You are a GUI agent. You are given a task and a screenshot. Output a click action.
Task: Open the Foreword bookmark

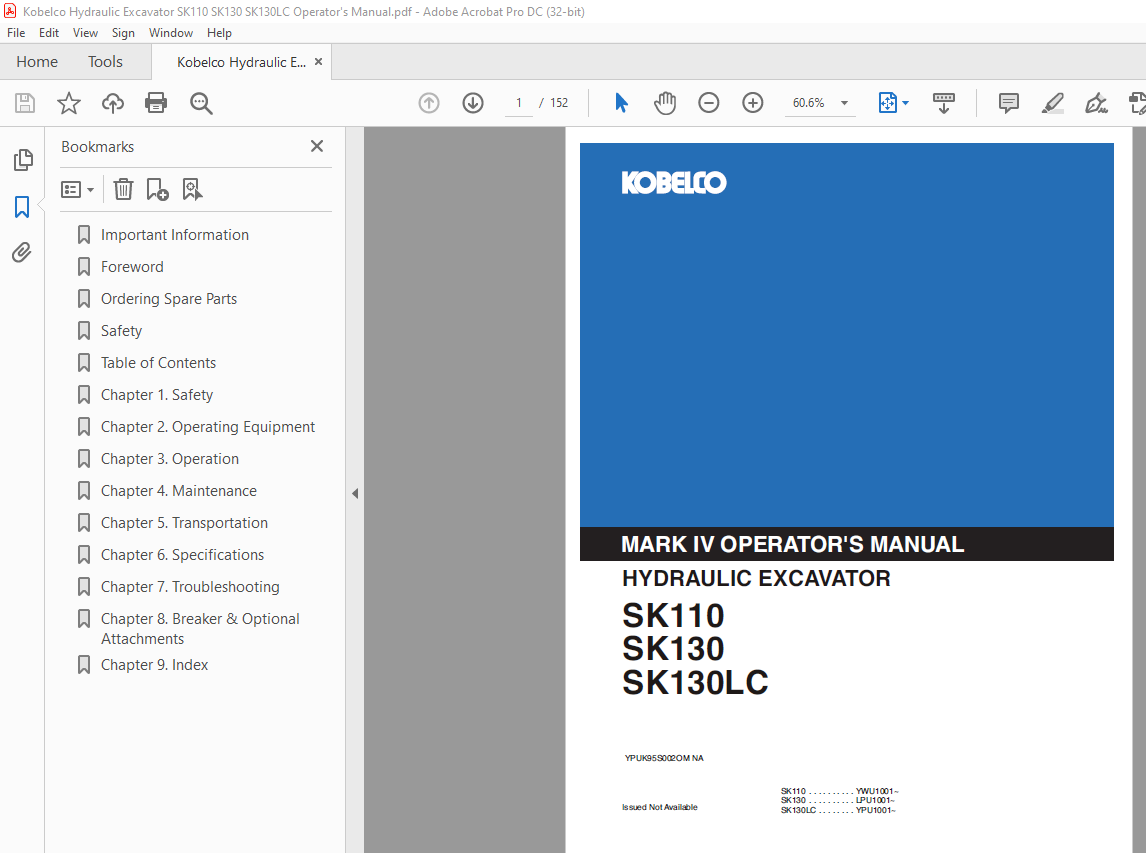pyautogui.click(x=132, y=267)
